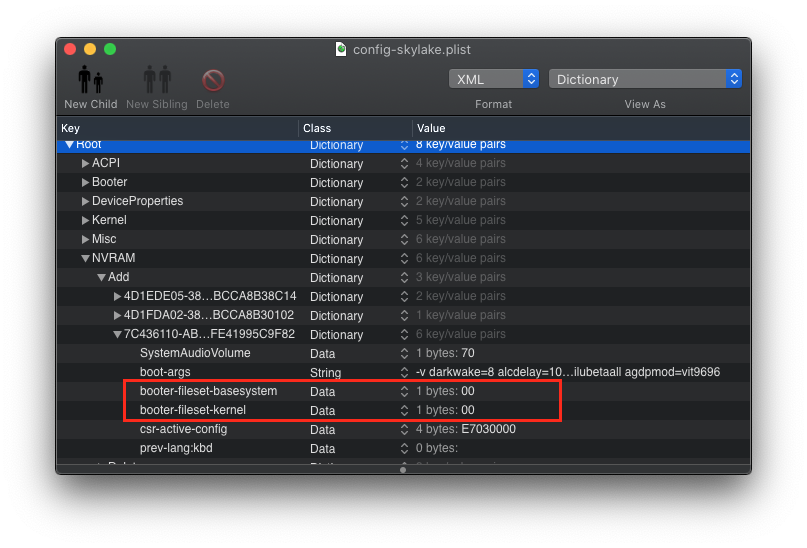Click the value '0 bytes:' of prev-lang:kbd
This screenshot has height=548, width=807.
tap(436, 448)
